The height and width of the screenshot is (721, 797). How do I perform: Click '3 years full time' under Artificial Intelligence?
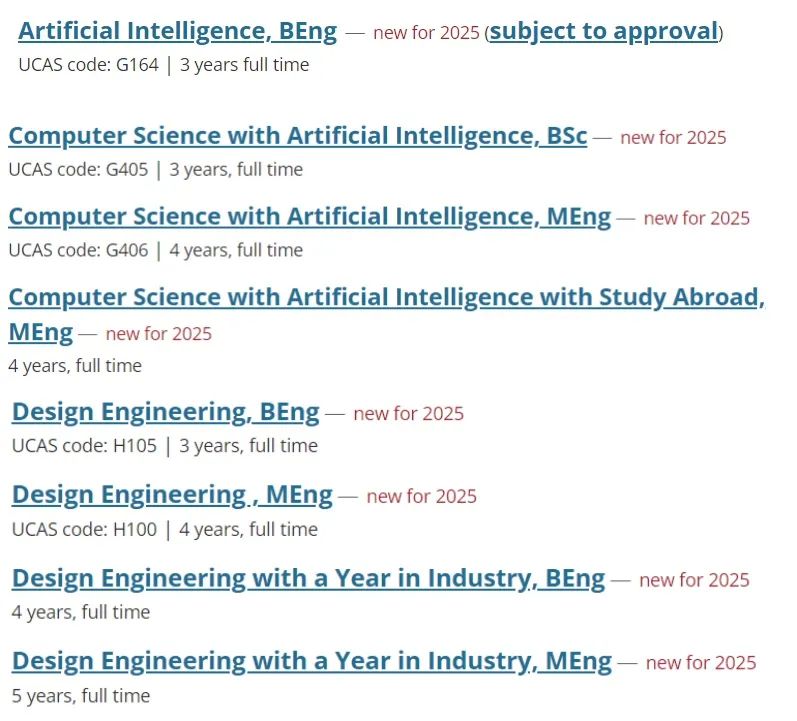(x=244, y=65)
